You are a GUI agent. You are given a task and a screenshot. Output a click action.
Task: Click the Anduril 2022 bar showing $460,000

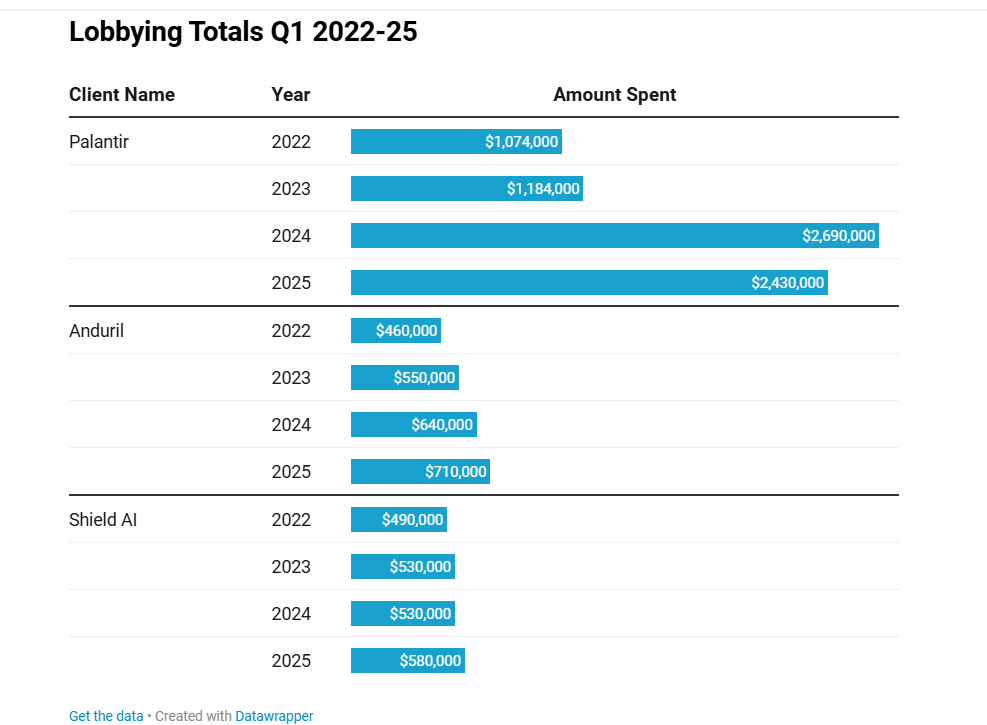pos(395,331)
